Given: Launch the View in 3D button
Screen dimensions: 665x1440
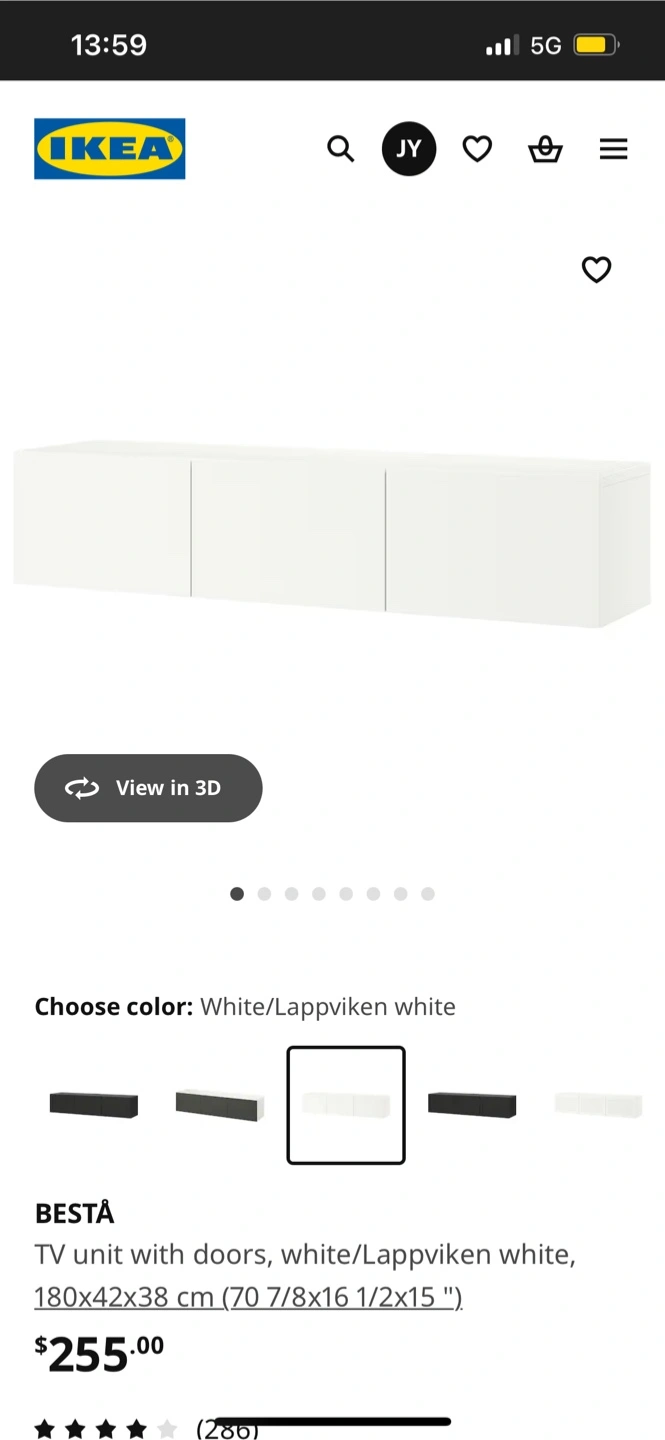Looking at the screenshot, I should 148,788.
